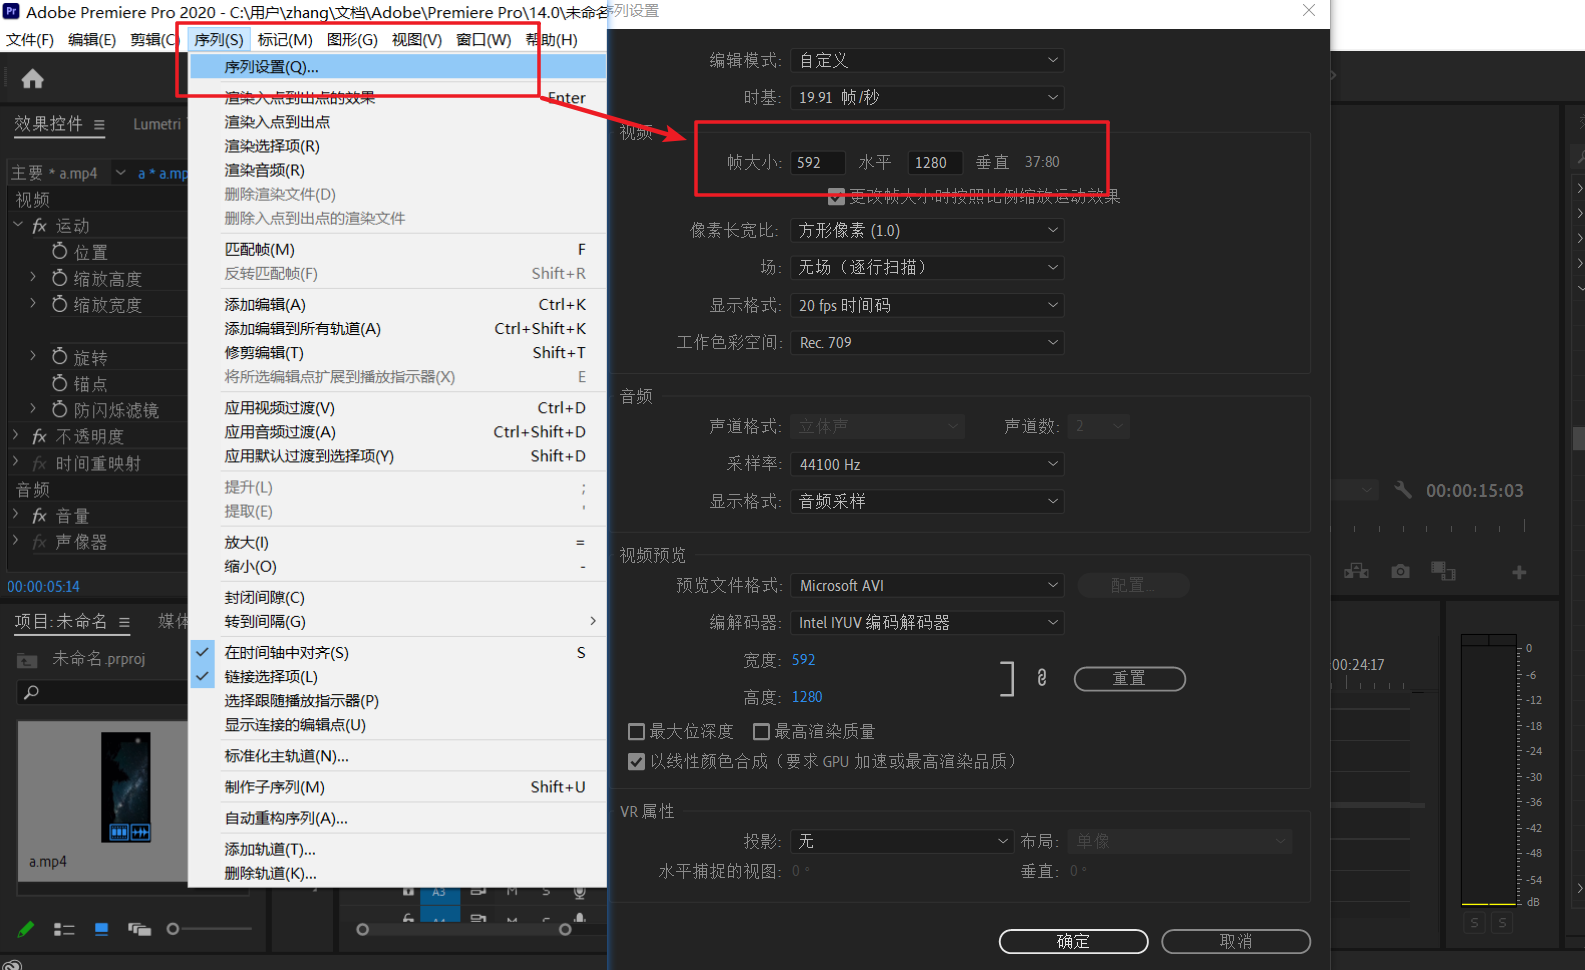Toggle animation stopwatch for 位置
This screenshot has height=970, width=1585.
[60, 251]
